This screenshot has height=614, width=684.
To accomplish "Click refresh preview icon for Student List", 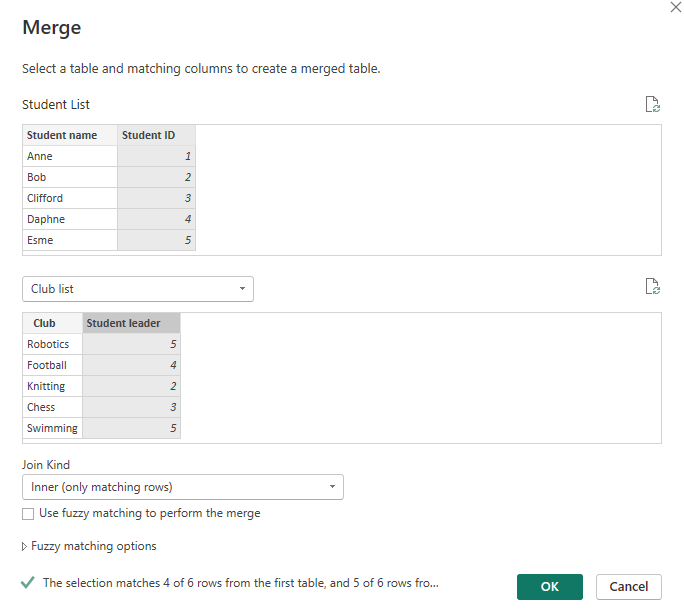I will [652, 104].
